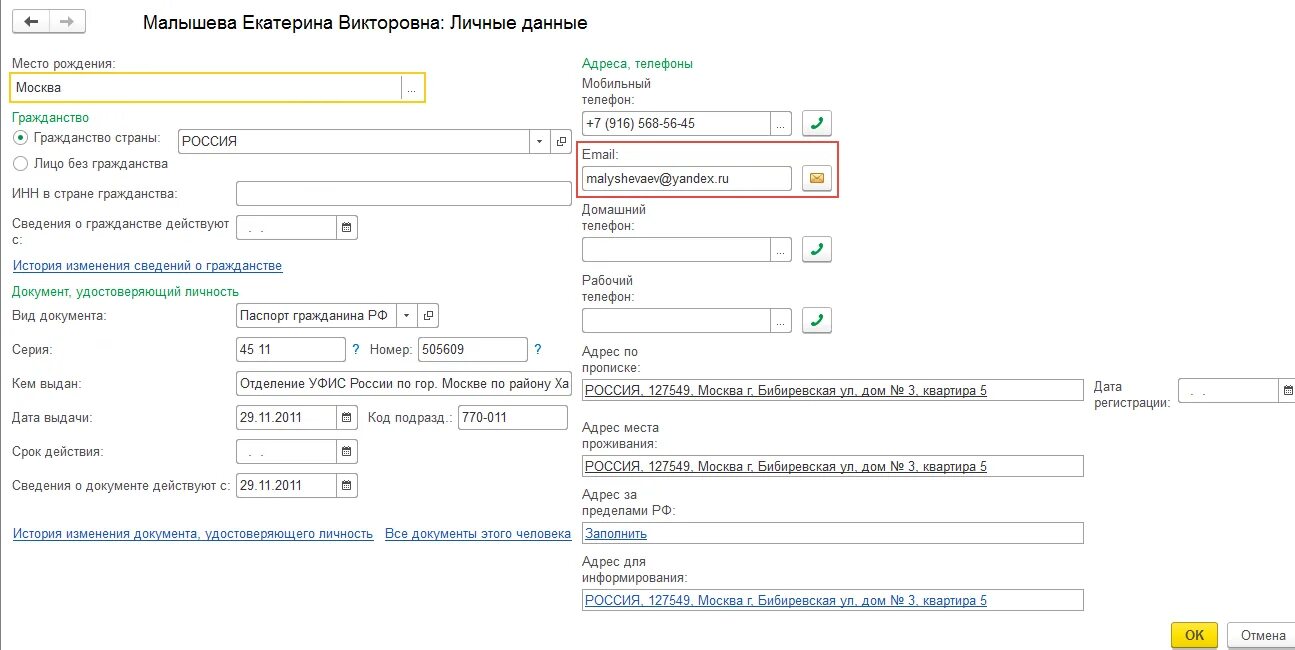Open the citizenship country record form
The width and height of the screenshot is (1295, 650).
(x=562, y=141)
